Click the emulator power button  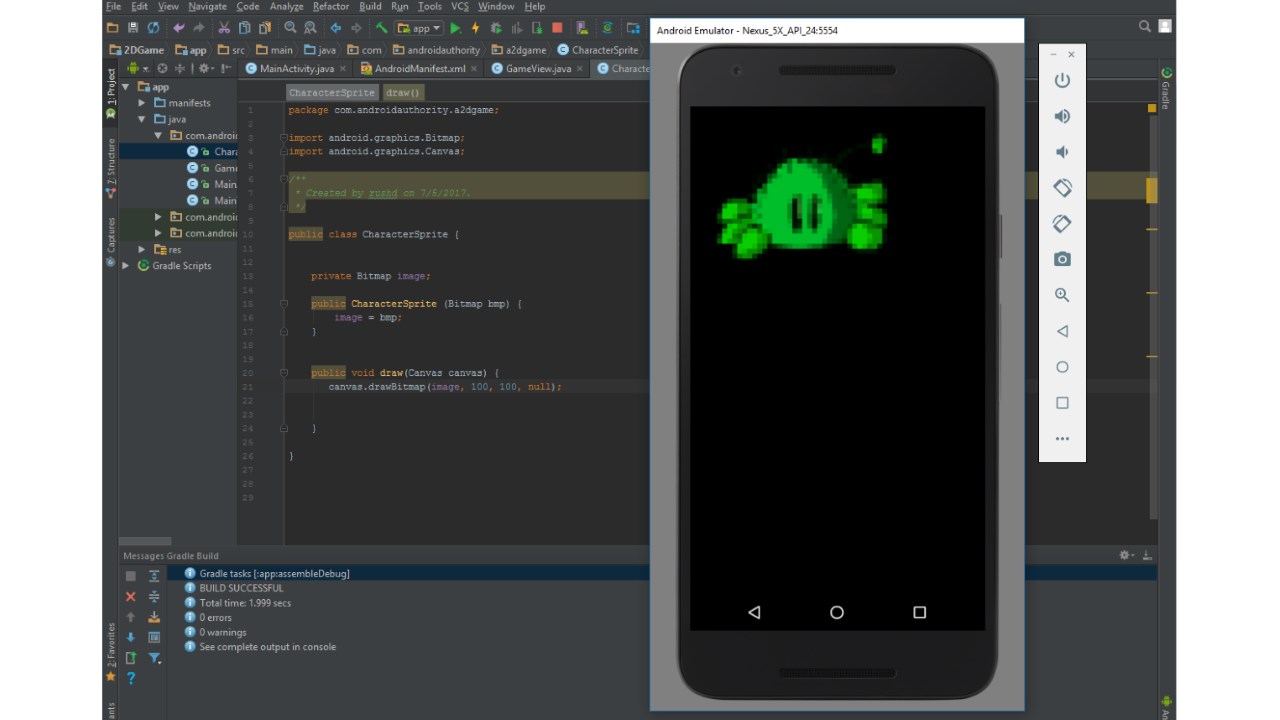pyautogui.click(x=1062, y=81)
